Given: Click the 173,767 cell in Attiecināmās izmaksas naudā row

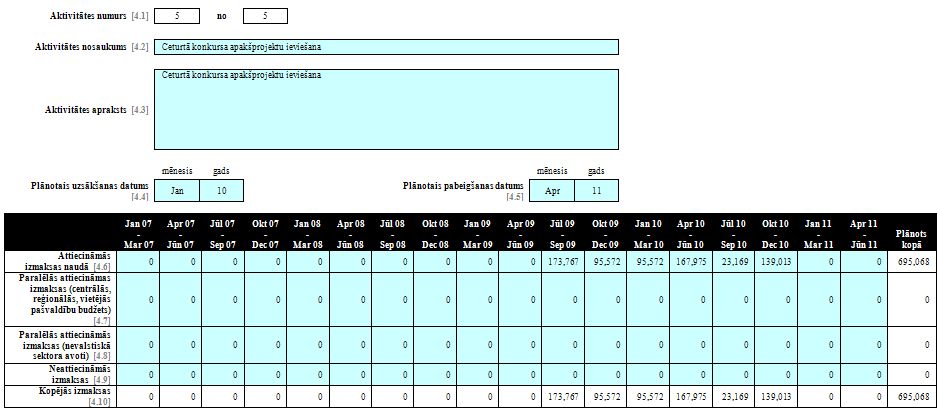Looking at the screenshot, I should pos(563,261).
